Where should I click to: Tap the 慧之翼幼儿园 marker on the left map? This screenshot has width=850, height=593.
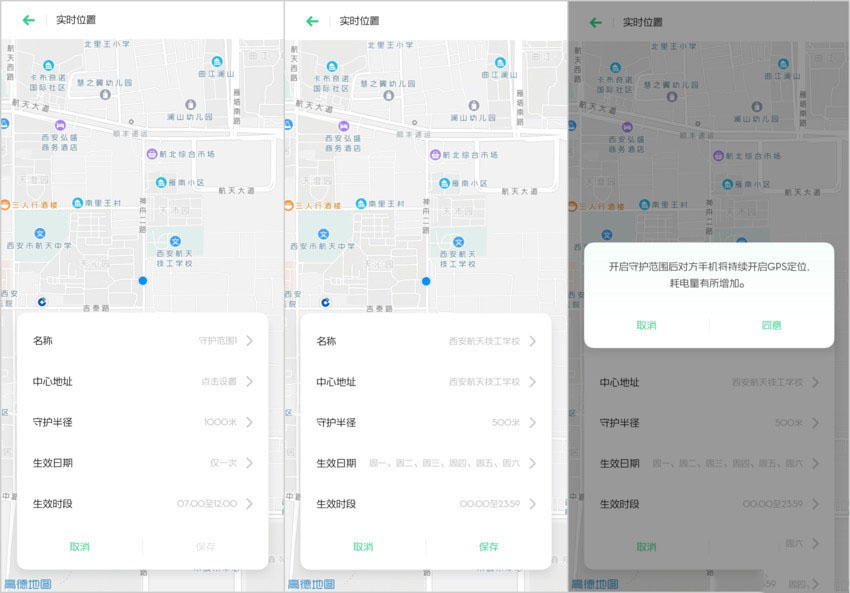coord(105,95)
